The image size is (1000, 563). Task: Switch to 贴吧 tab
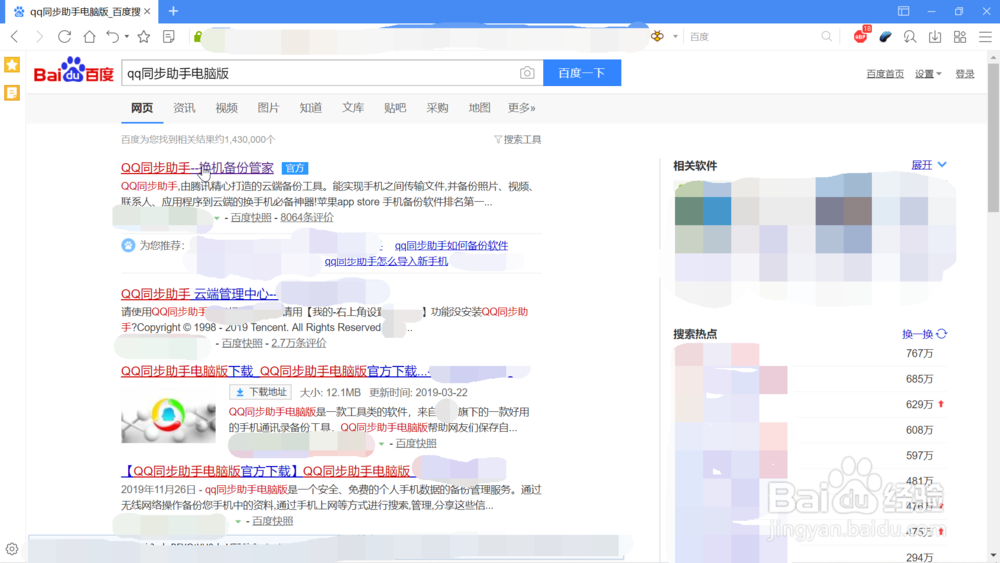tap(395, 108)
